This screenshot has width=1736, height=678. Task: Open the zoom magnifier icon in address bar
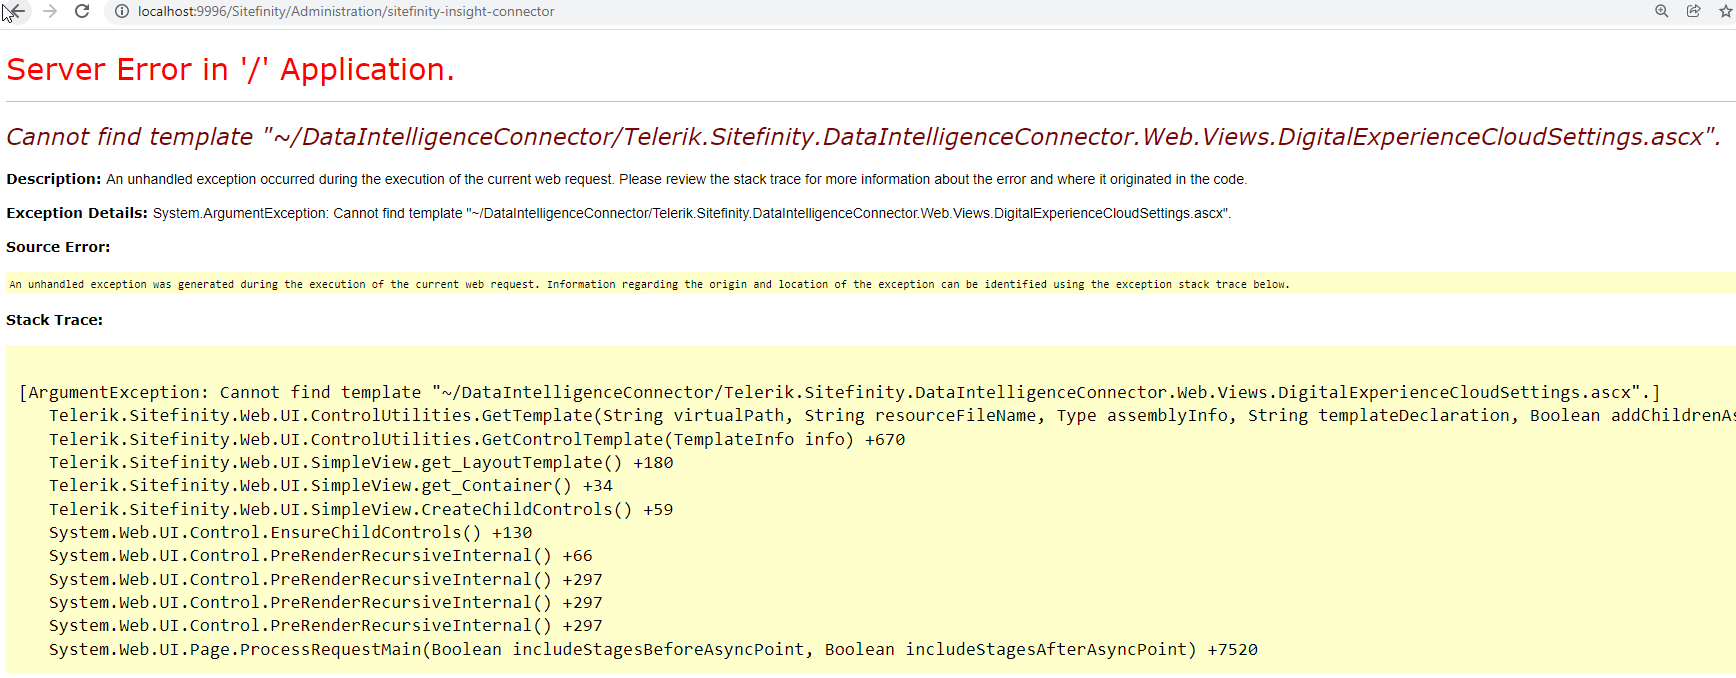click(1662, 11)
